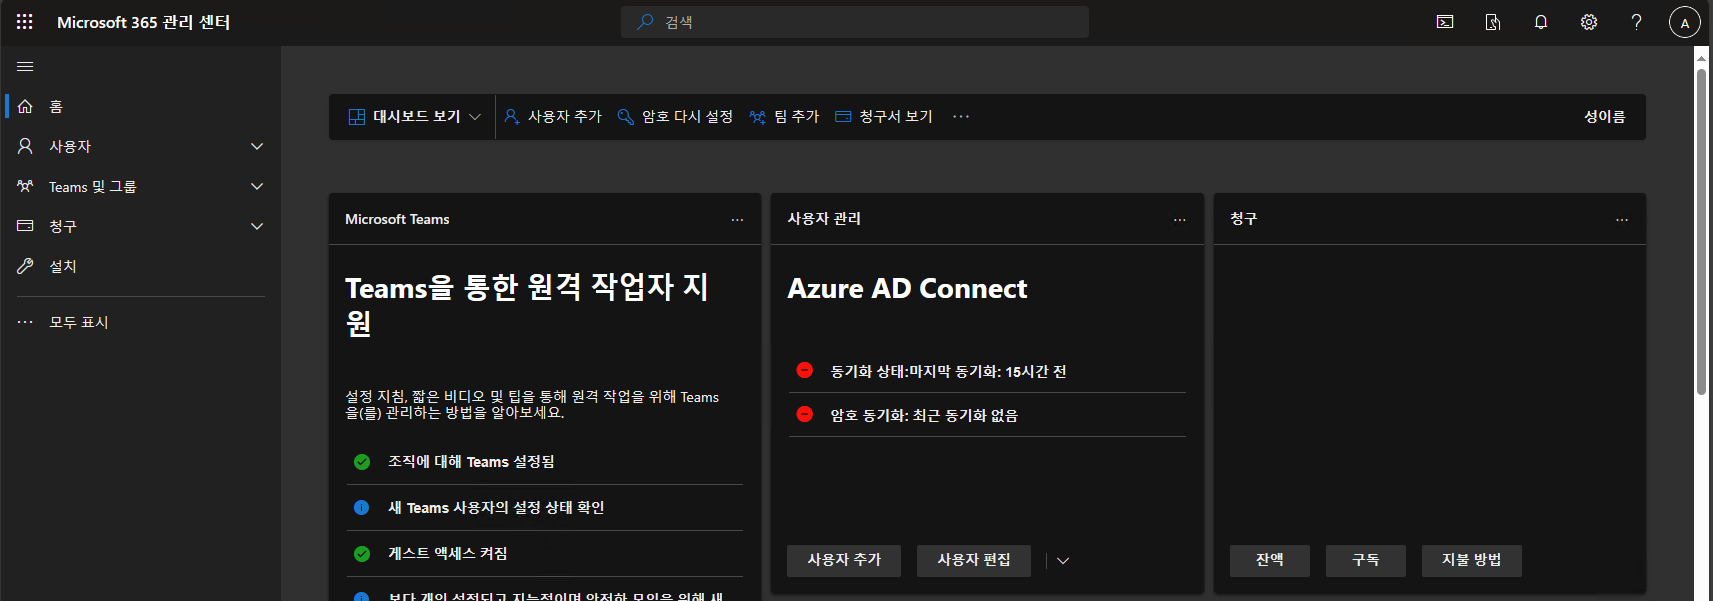1713x601 pixels.
Task: Open Microsoft Teams card options menu
Action: (737, 220)
